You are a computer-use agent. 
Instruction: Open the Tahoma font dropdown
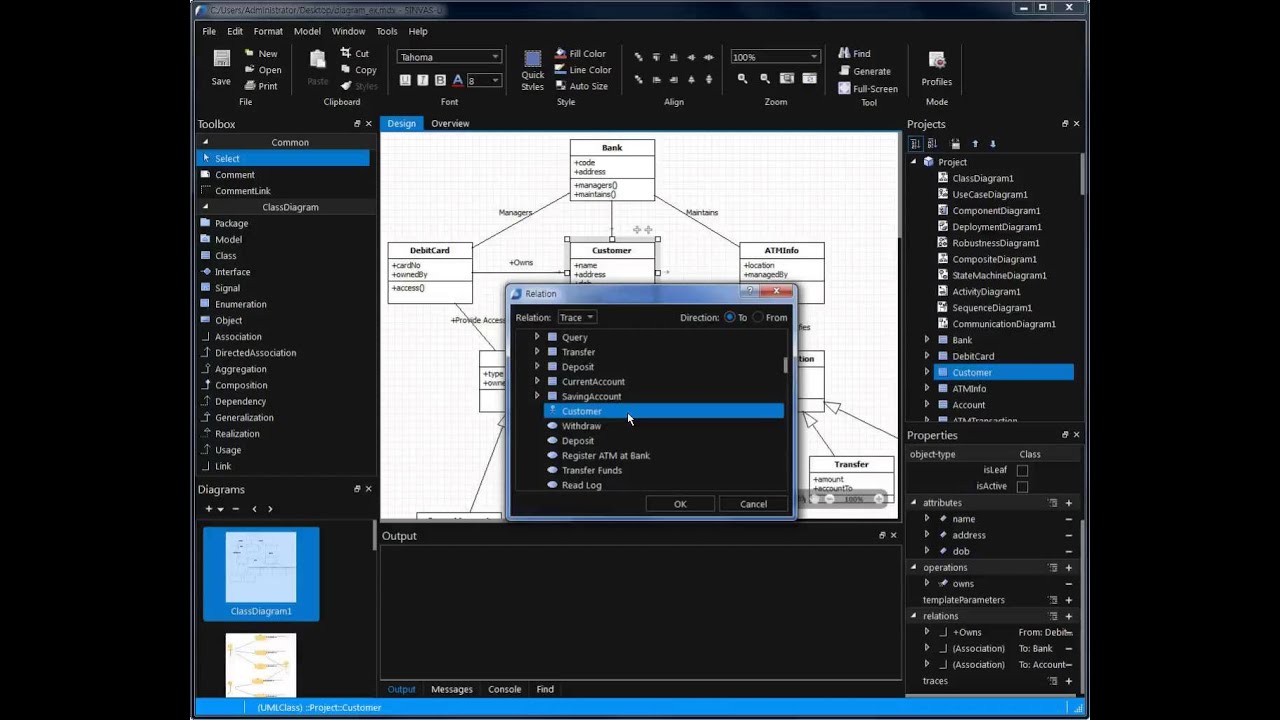[449, 57]
